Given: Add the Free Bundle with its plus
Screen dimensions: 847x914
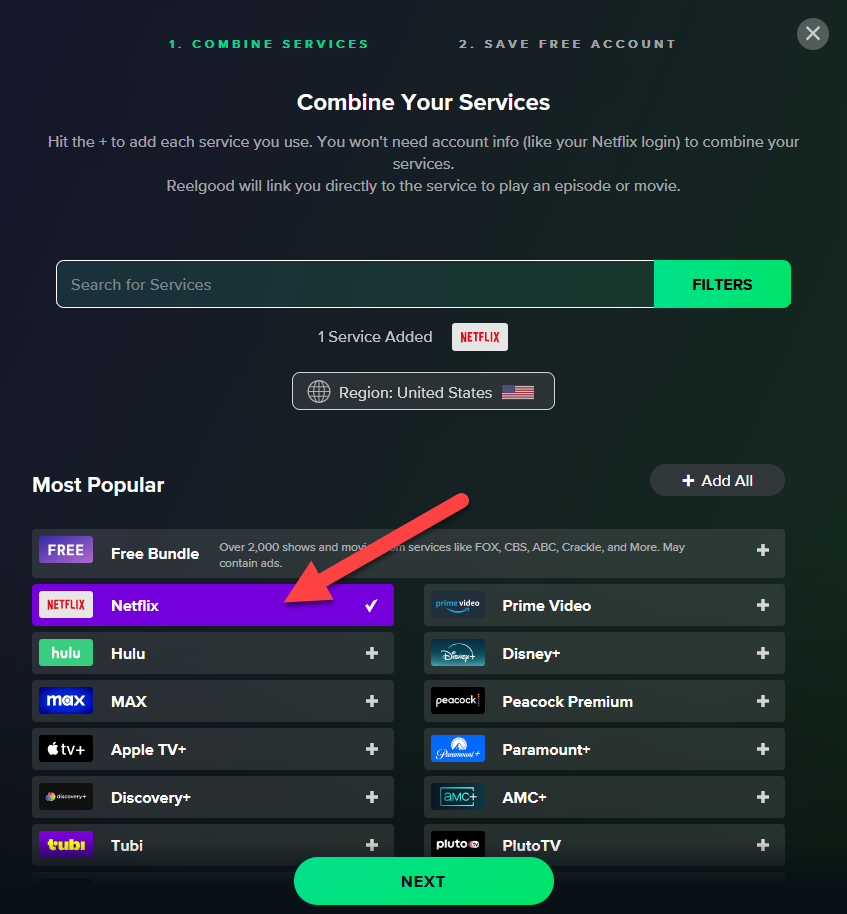Looking at the screenshot, I should (763, 550).
